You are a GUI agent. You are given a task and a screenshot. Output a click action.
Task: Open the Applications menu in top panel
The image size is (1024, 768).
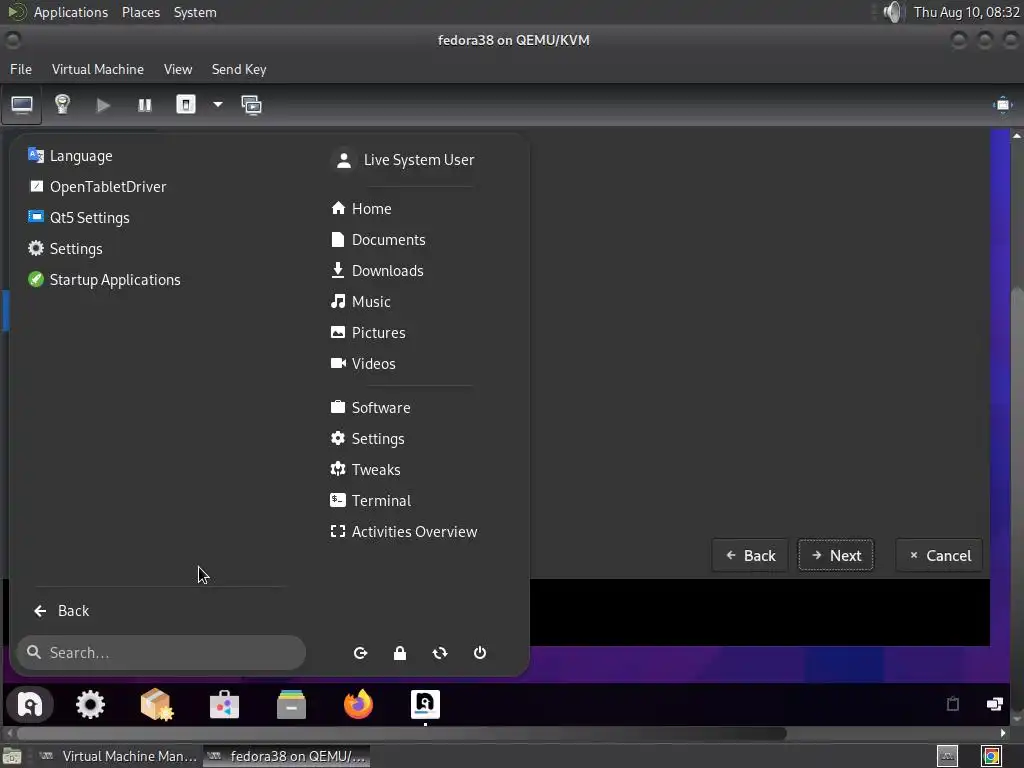(71, 12)
